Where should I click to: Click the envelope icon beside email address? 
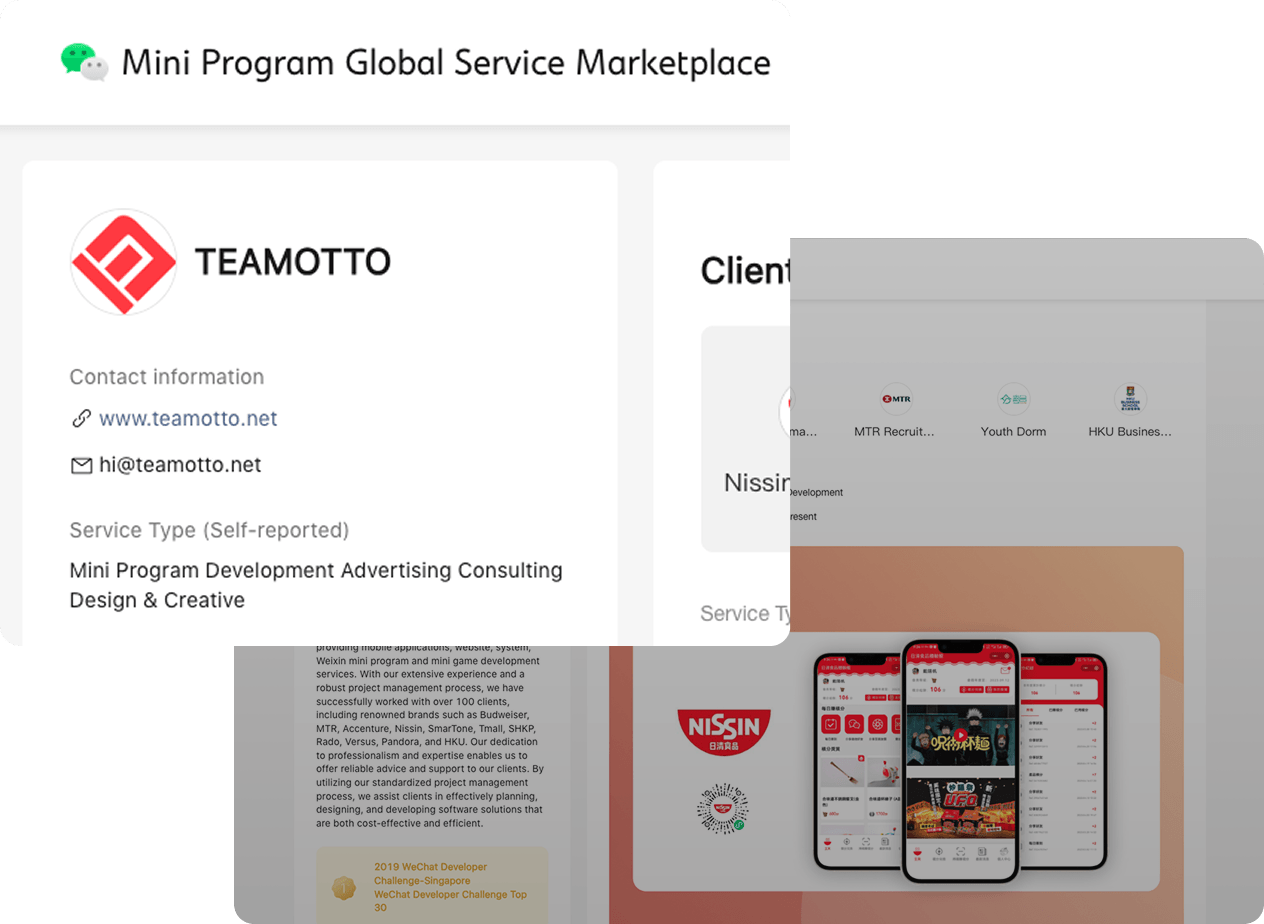[x=81, y=465]
